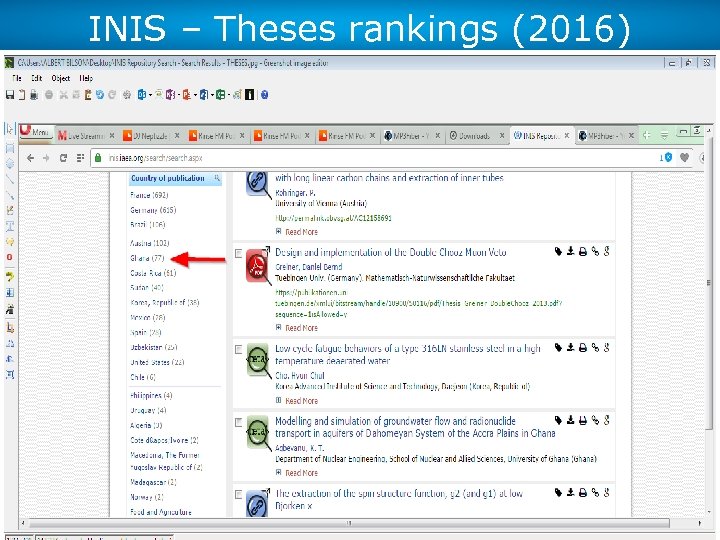
Task: Click the heart bookmark icon in address bar
Action: coord(684,158)
